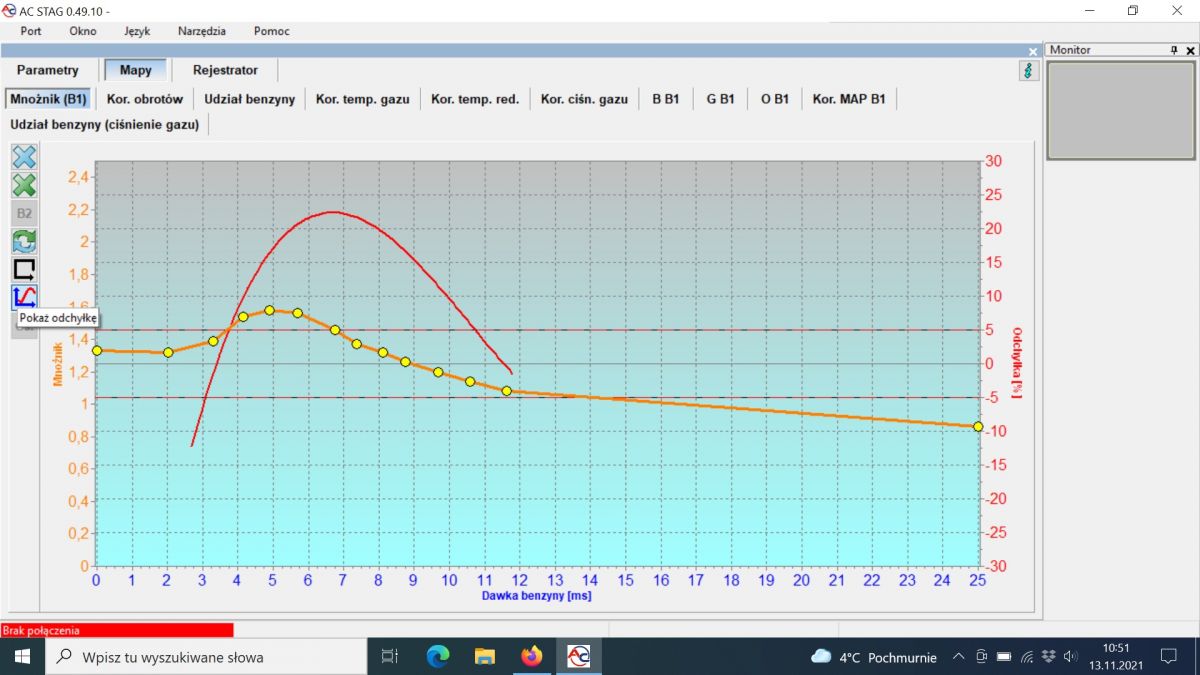Select the Mnożnik (B1) map tab
This screenshot has width=1200, height=675.
point(48,99)
